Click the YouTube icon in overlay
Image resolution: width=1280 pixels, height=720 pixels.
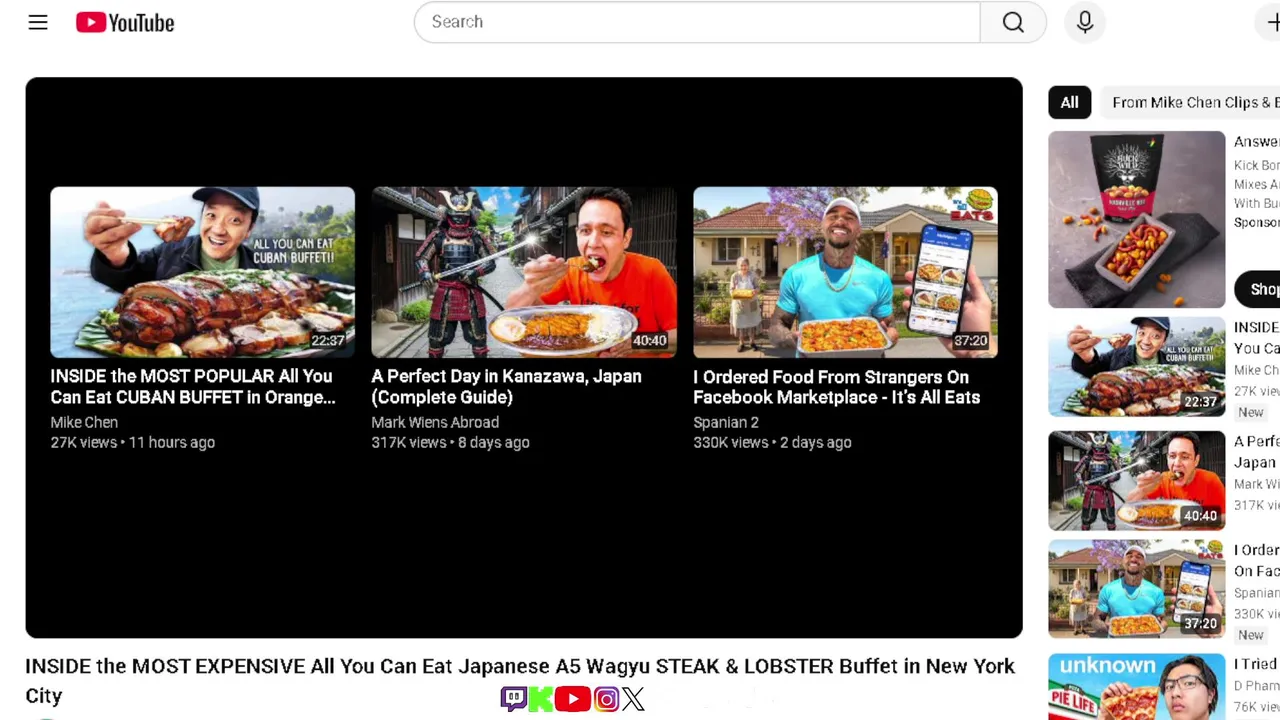click(x=572, y=698)
